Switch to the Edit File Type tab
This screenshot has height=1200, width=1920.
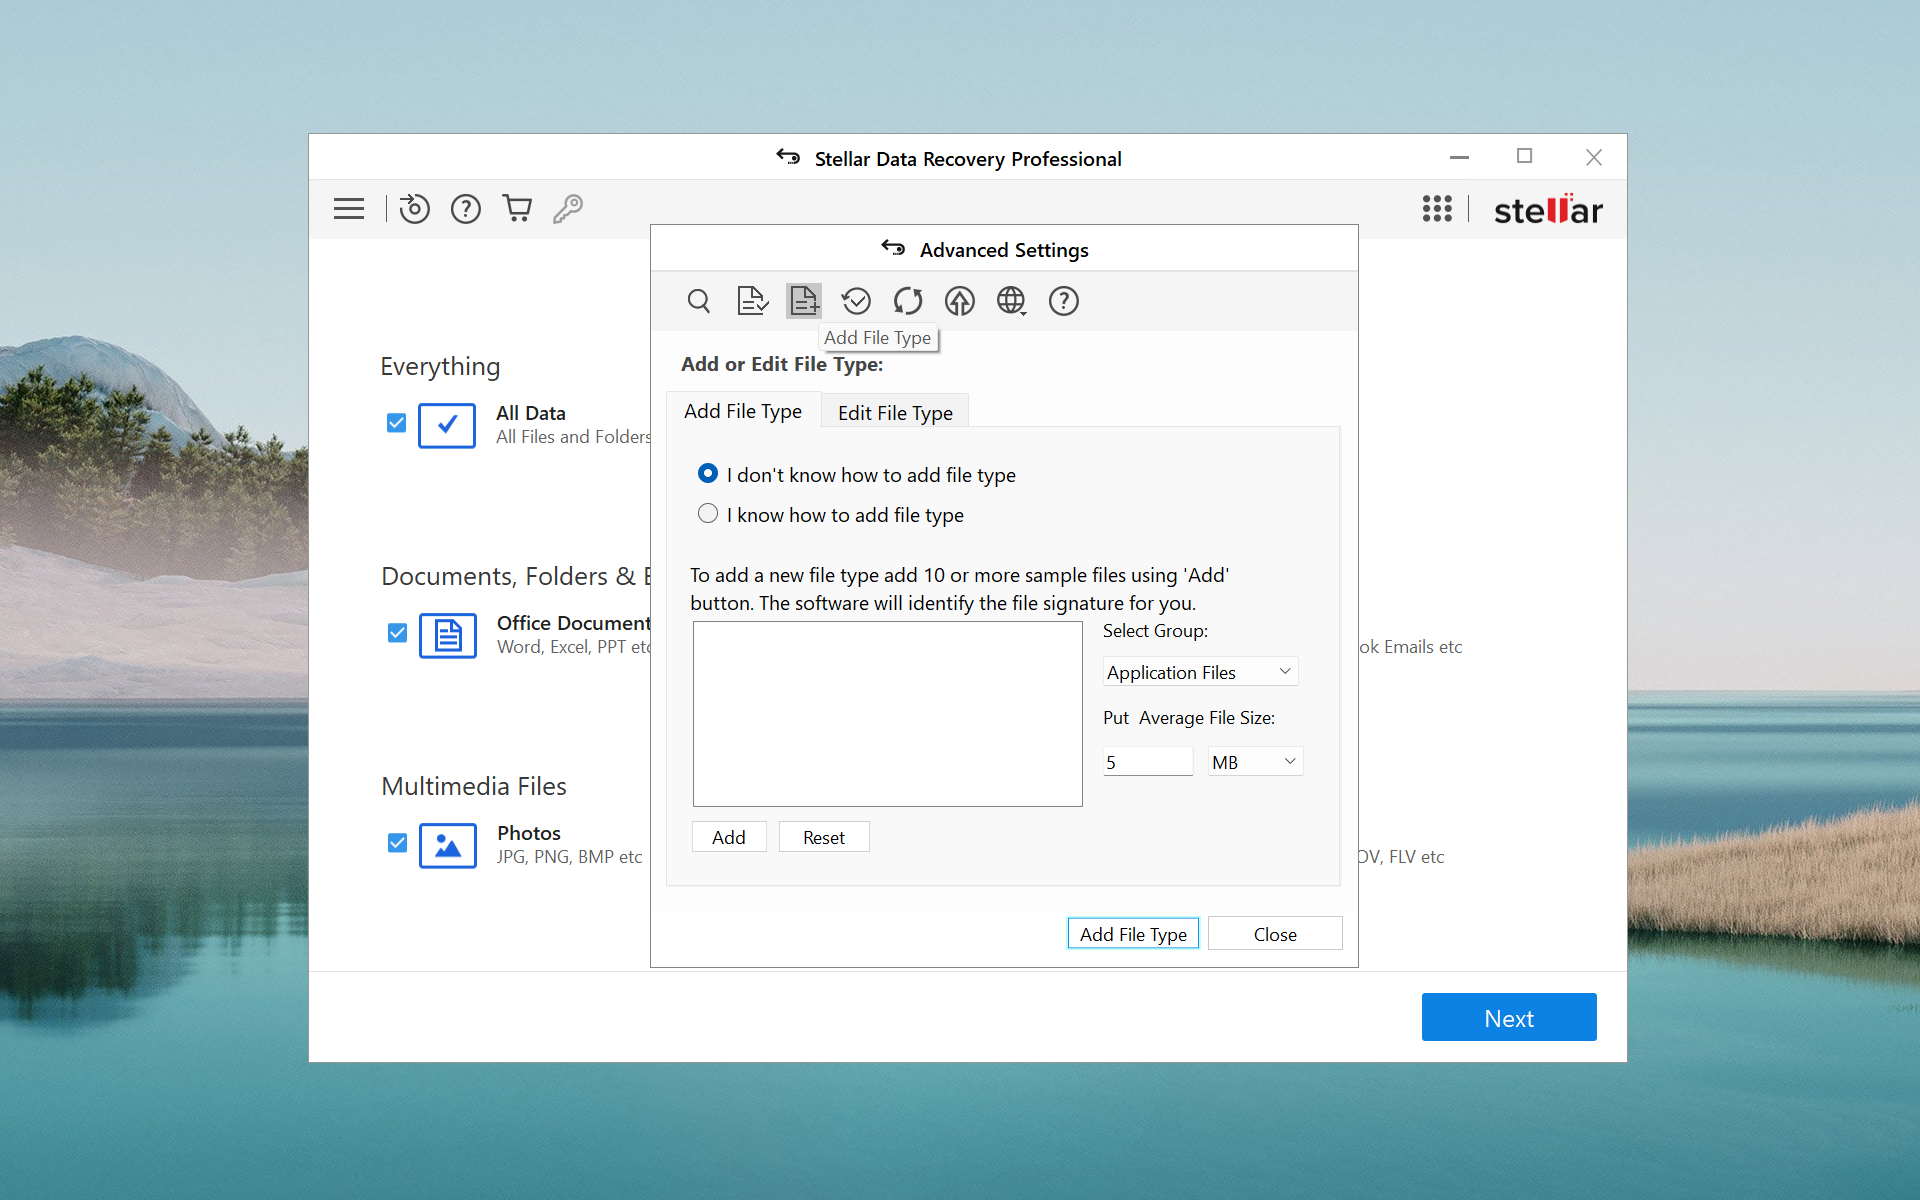coord(895,412)
